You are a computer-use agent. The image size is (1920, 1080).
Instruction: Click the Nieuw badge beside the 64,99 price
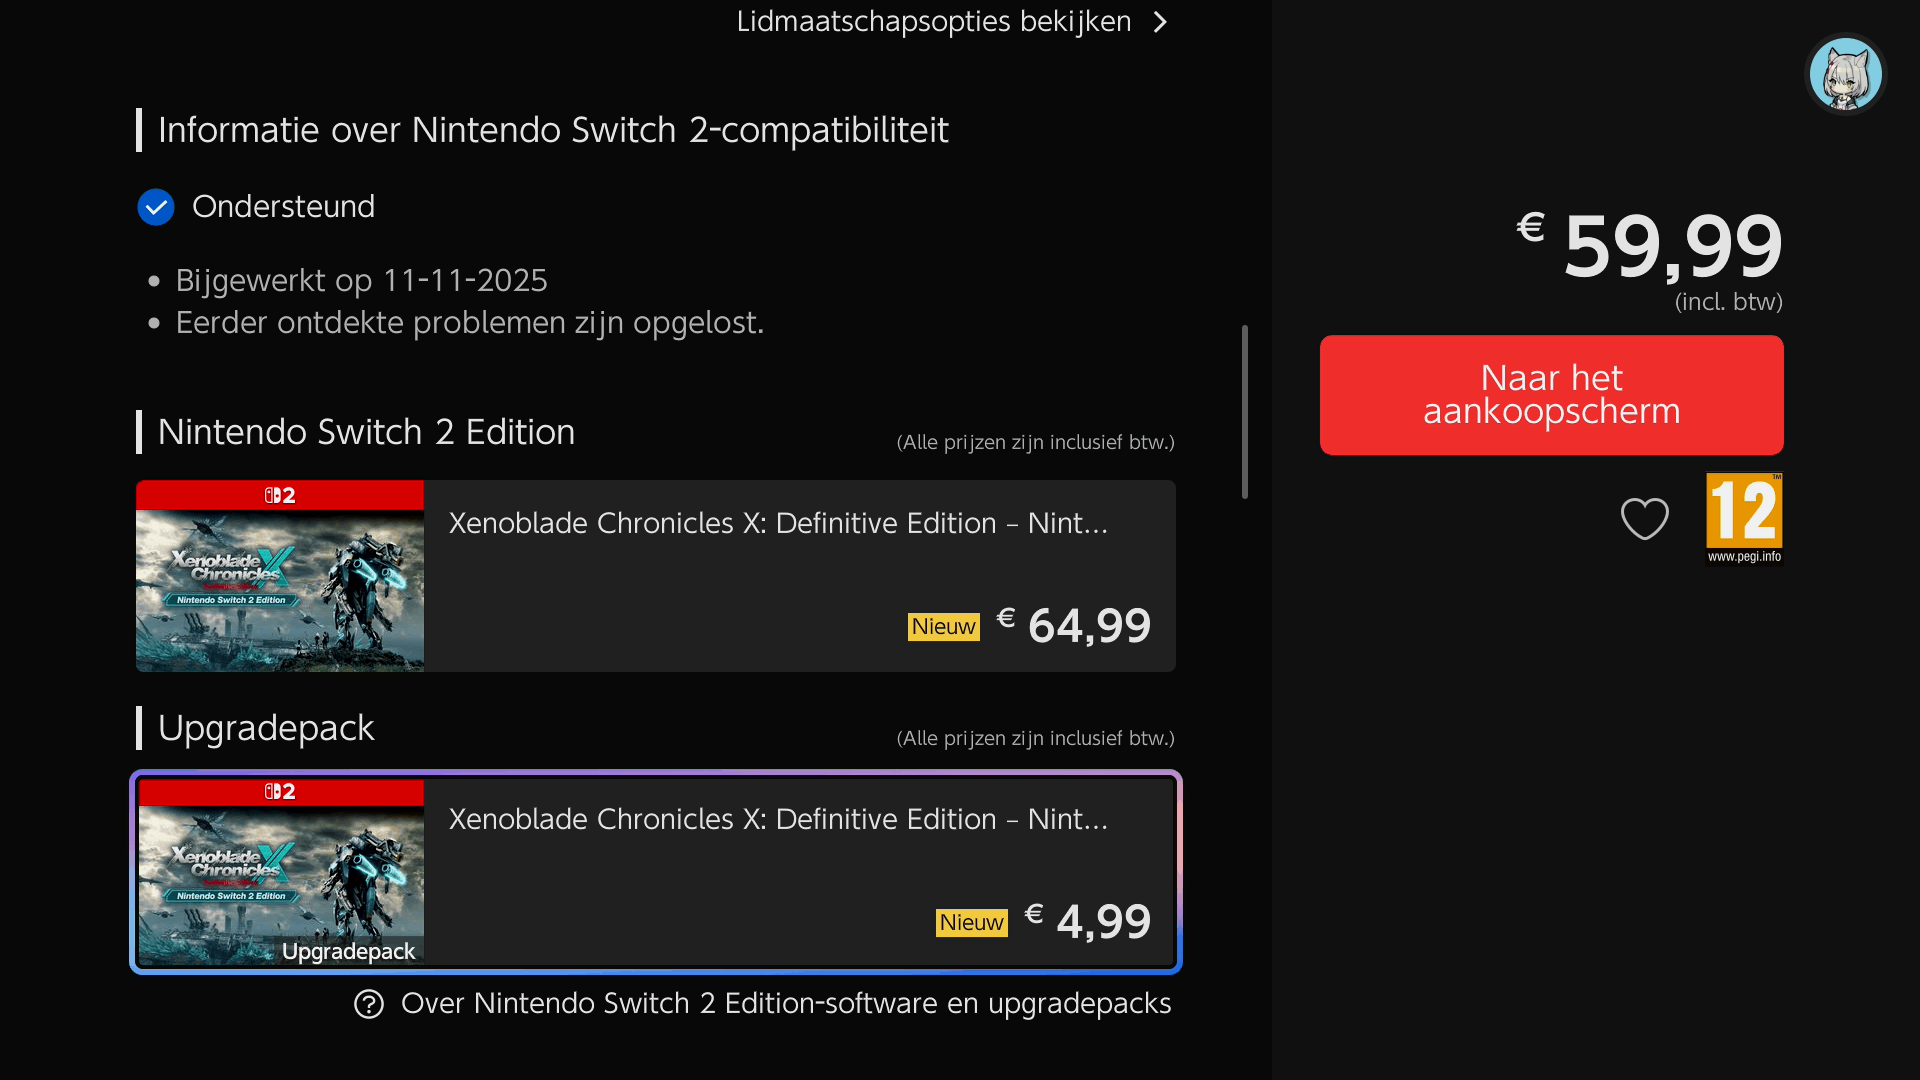[943, 627]
